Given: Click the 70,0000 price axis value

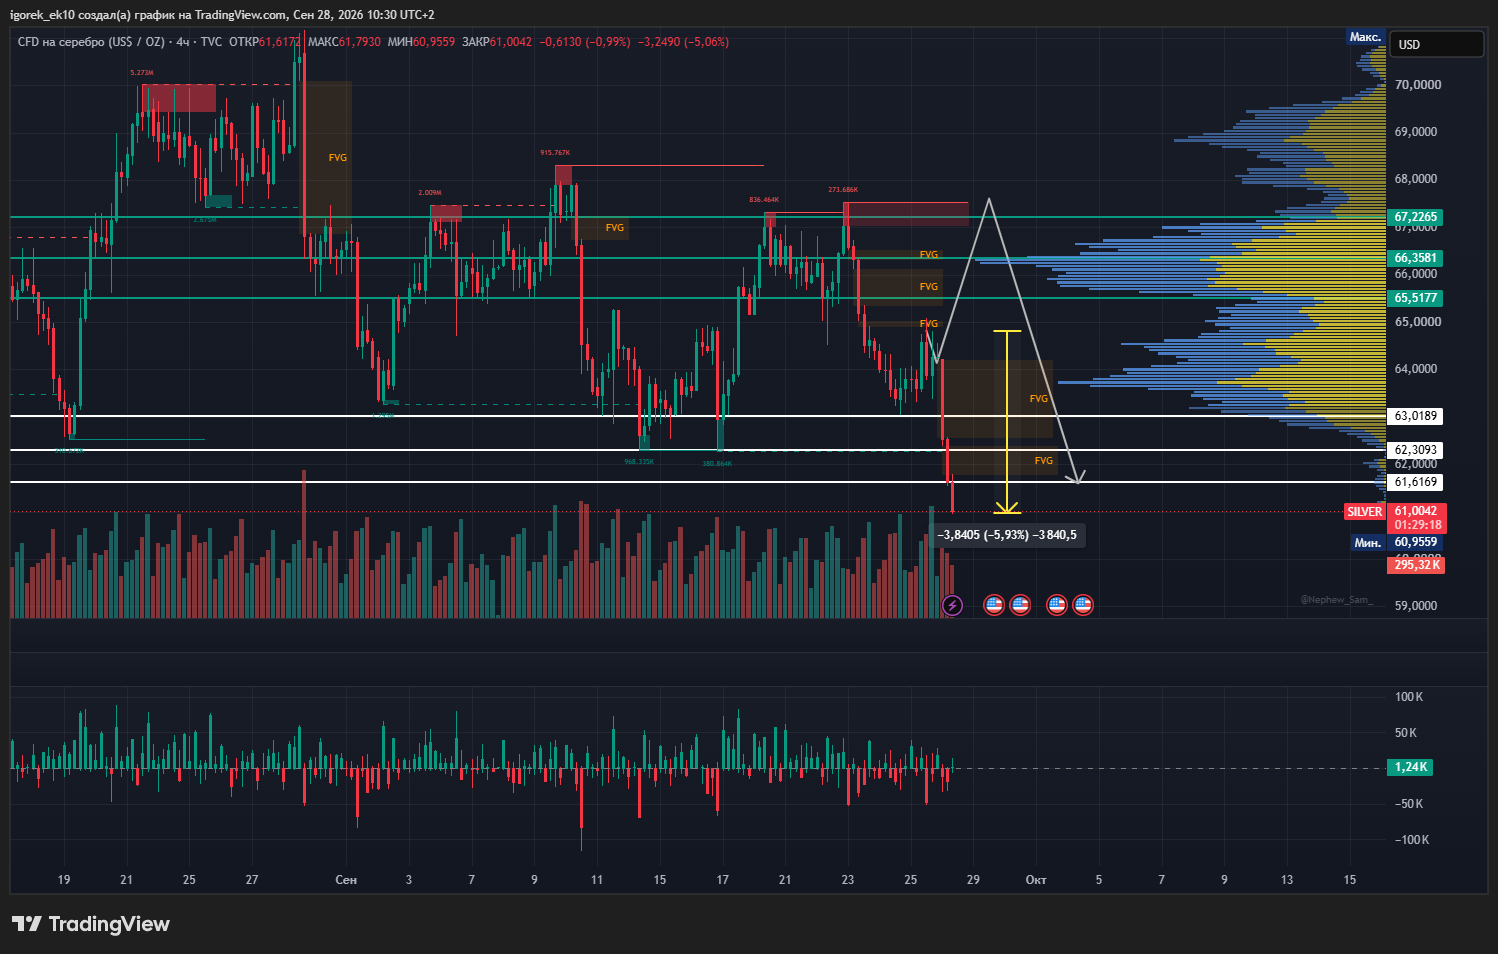Looking at the screenshot, I should [x=1418, y=85].
